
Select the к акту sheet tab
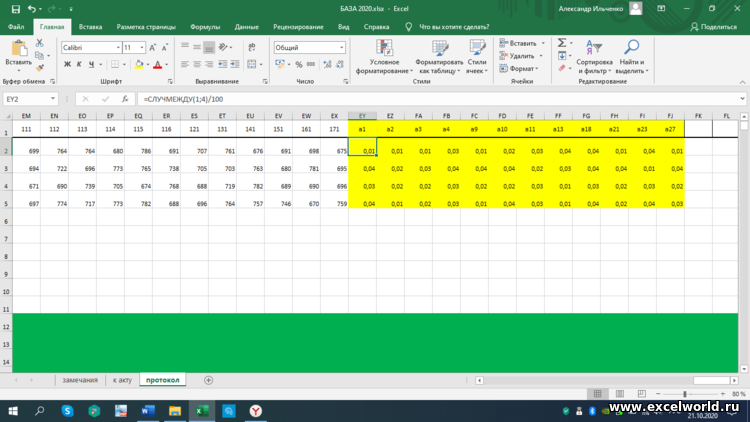[x=122, y=380]
